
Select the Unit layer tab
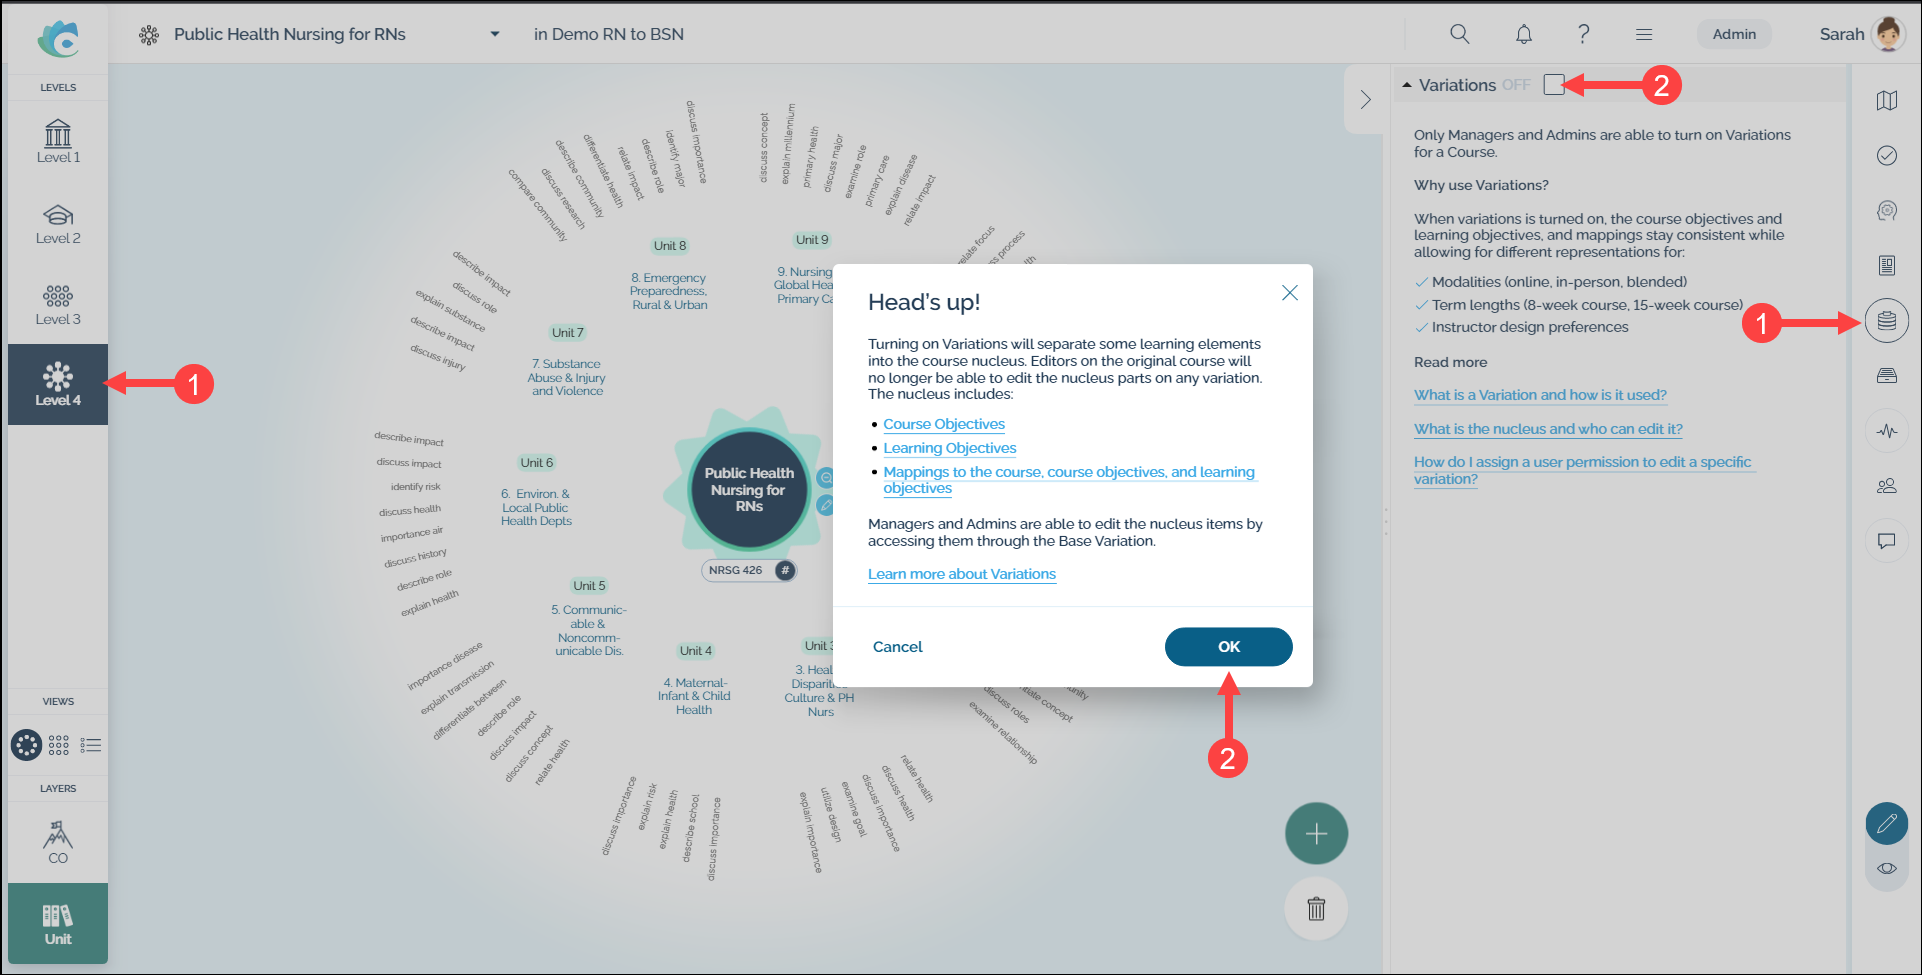pos(58,924)
